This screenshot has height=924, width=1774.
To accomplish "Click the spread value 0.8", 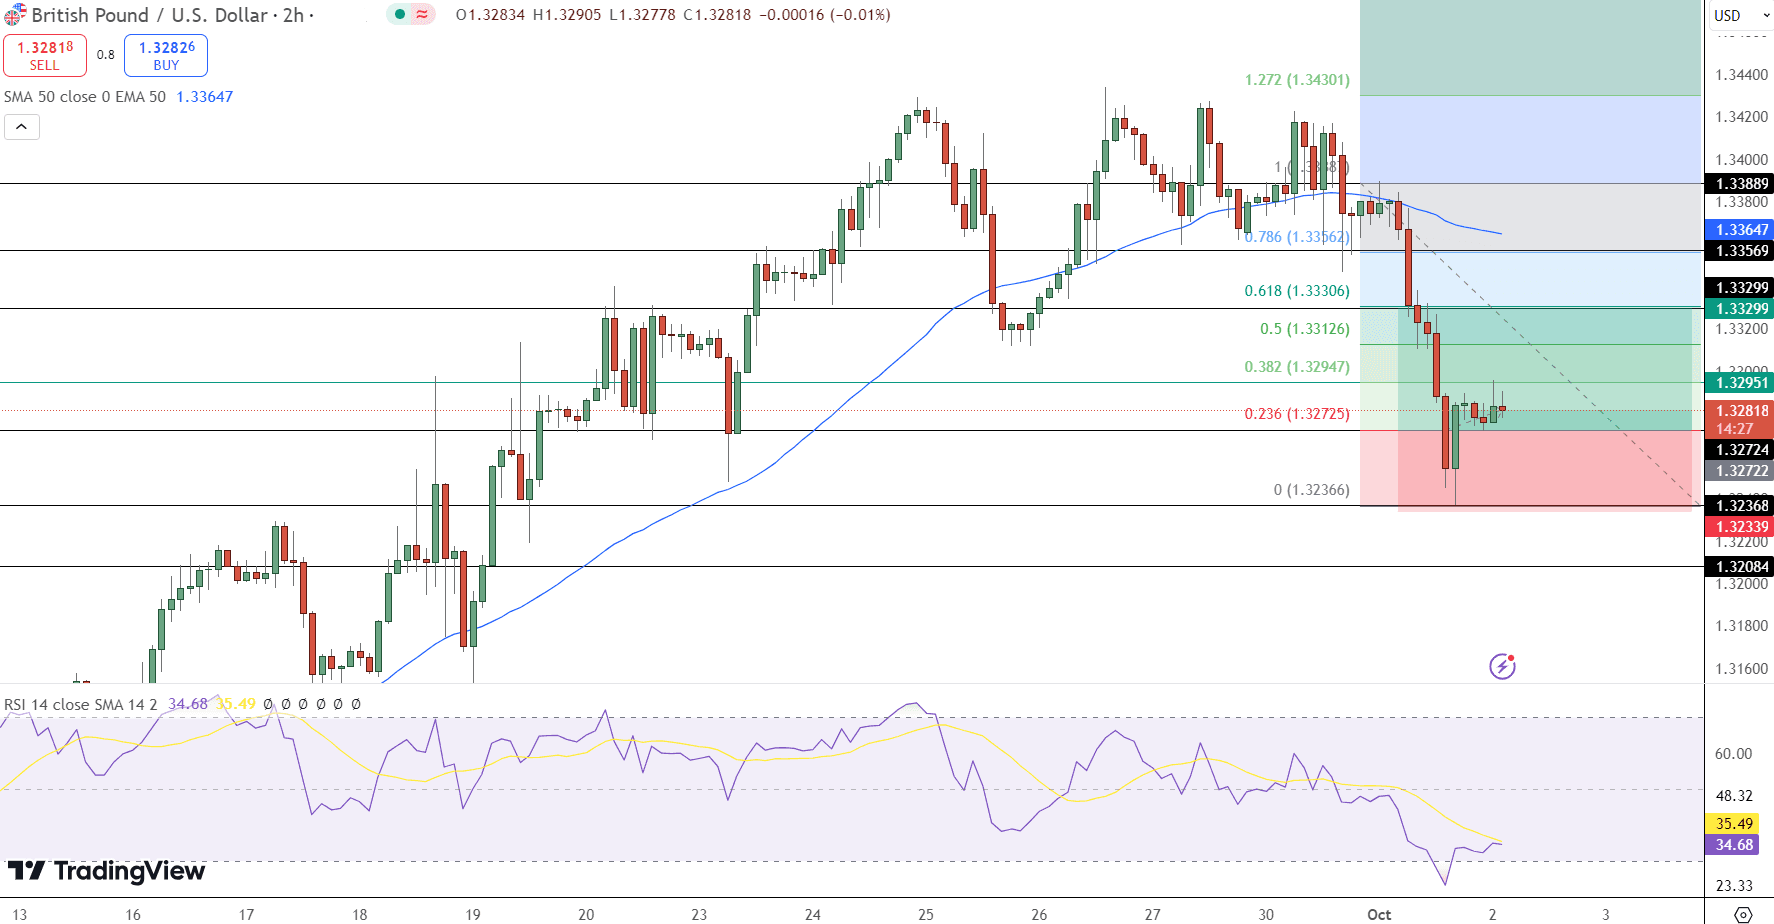I will [x=106, y=55].
